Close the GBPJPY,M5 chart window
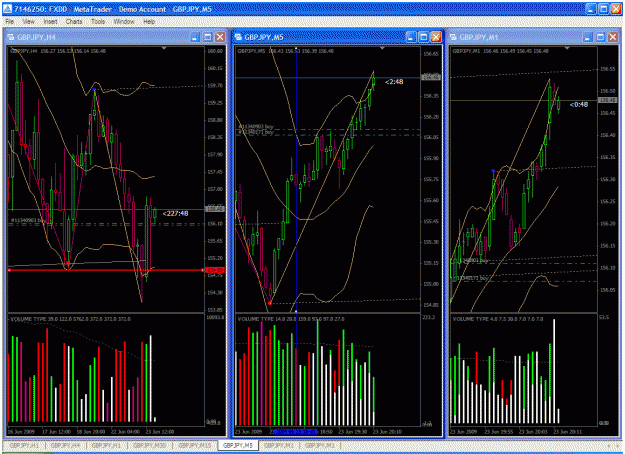The image size is (625, 454). pyautogui.click(x=436, y=37)
